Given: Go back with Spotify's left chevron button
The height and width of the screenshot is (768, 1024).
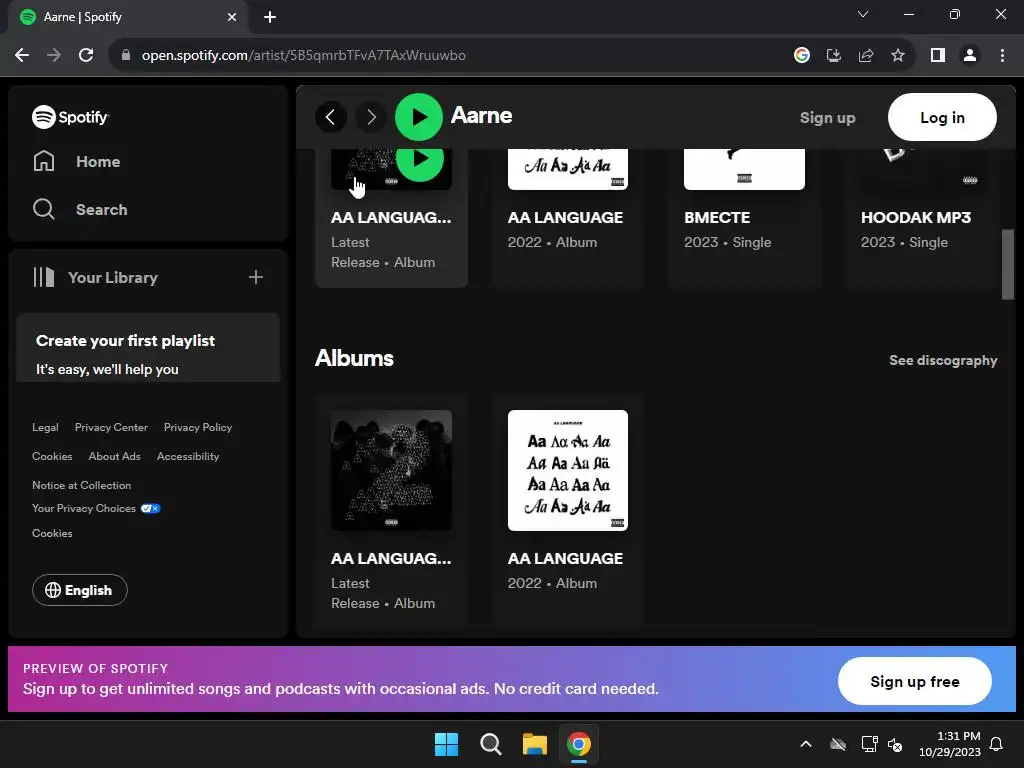Looking at the screenshot, I should [x=330, y=118].
